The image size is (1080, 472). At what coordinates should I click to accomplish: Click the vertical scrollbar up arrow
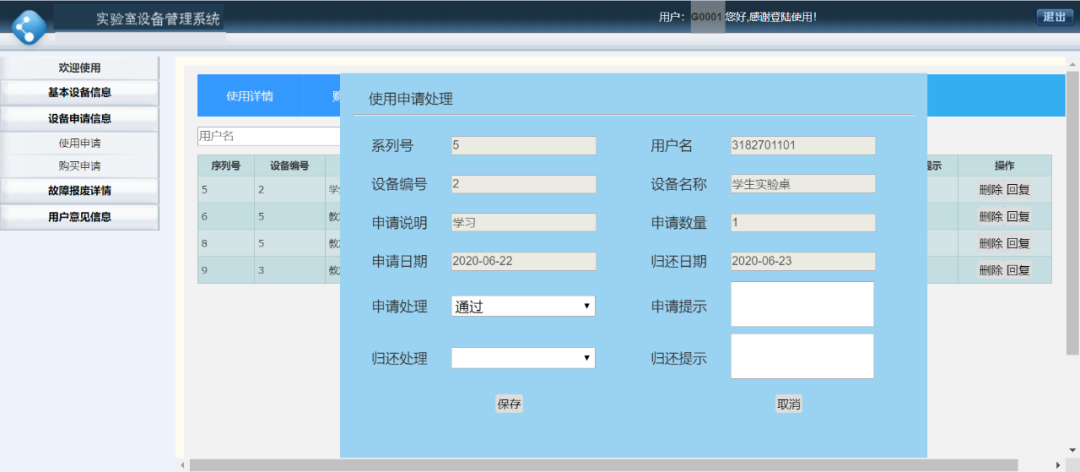point(1072,63)
